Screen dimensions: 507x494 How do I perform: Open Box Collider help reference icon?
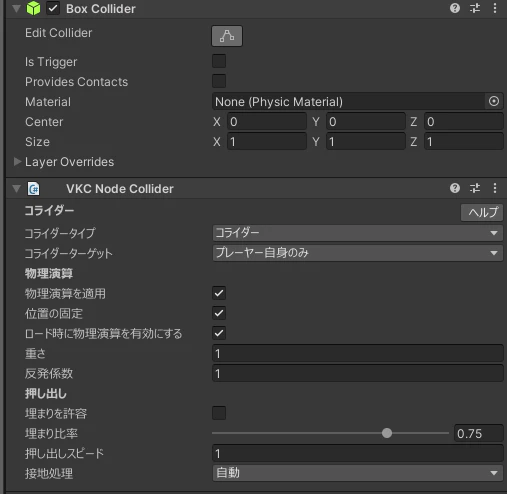click(455, 8)
